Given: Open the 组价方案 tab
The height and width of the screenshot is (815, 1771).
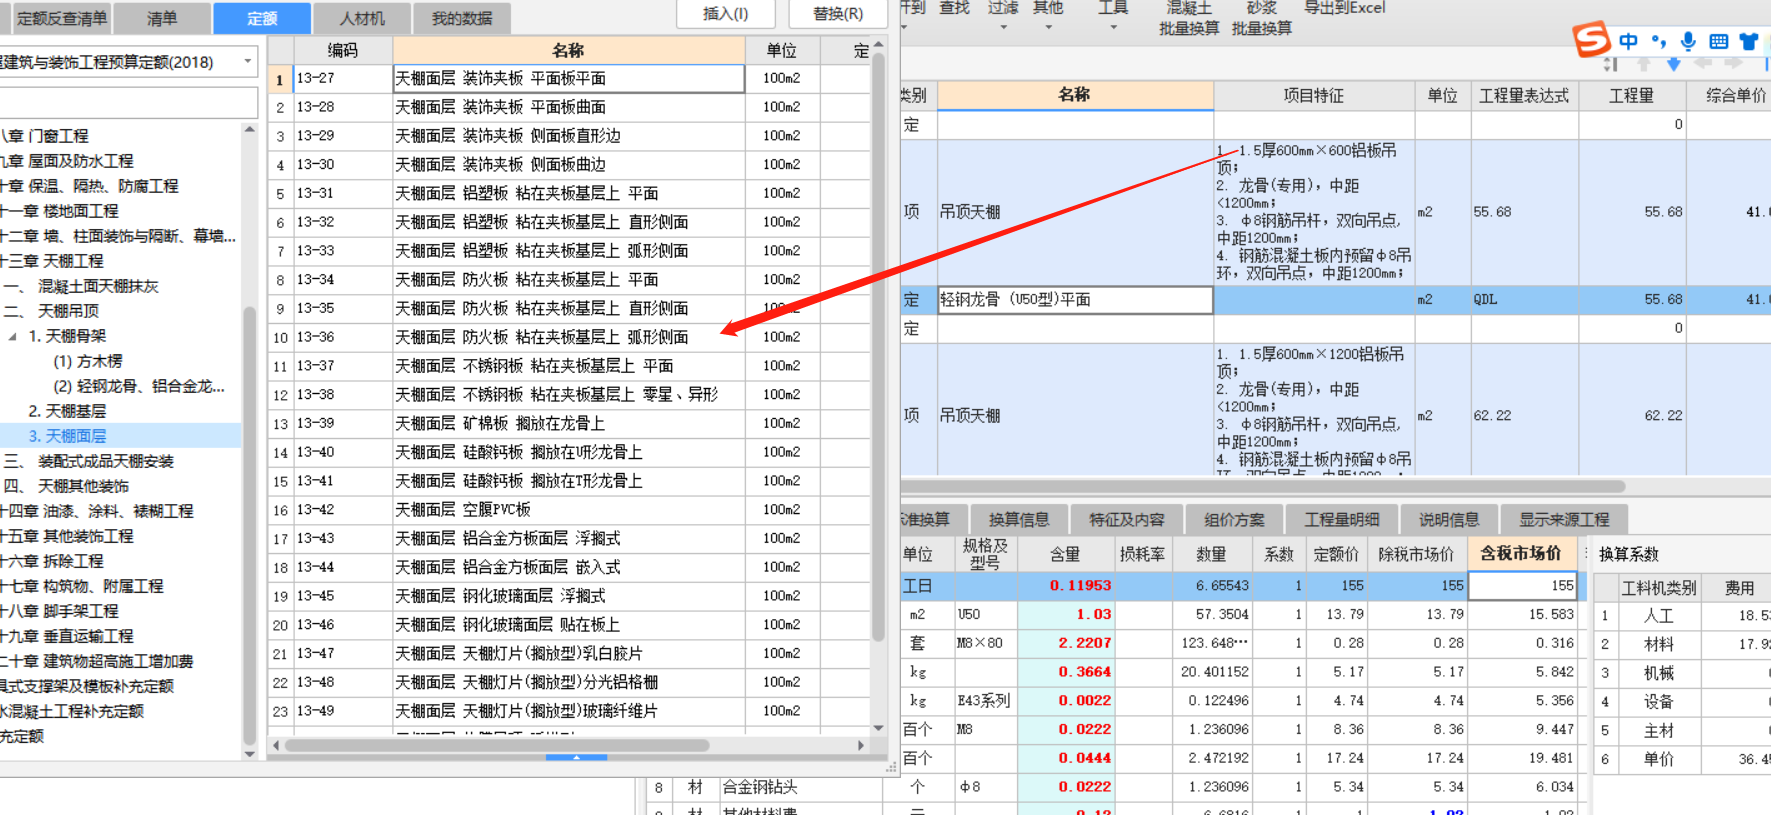Looking at the screenshot, I should point(1234,519).
